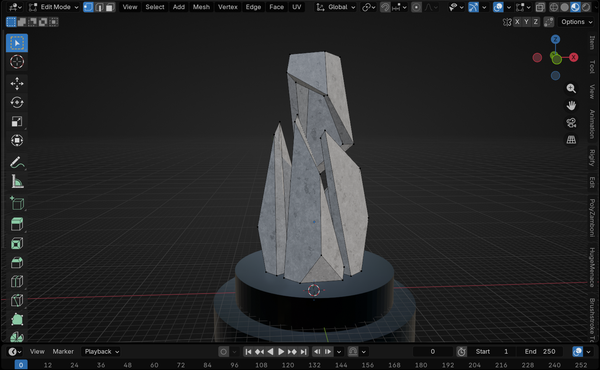Image resolution: width=600 pixels, height=370 pixels.
Task: Toggle X-ray view
Action: [540, 7]
